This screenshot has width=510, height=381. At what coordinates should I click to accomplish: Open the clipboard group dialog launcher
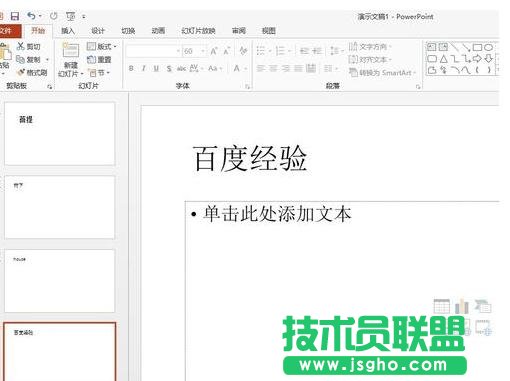coord(50,87)
